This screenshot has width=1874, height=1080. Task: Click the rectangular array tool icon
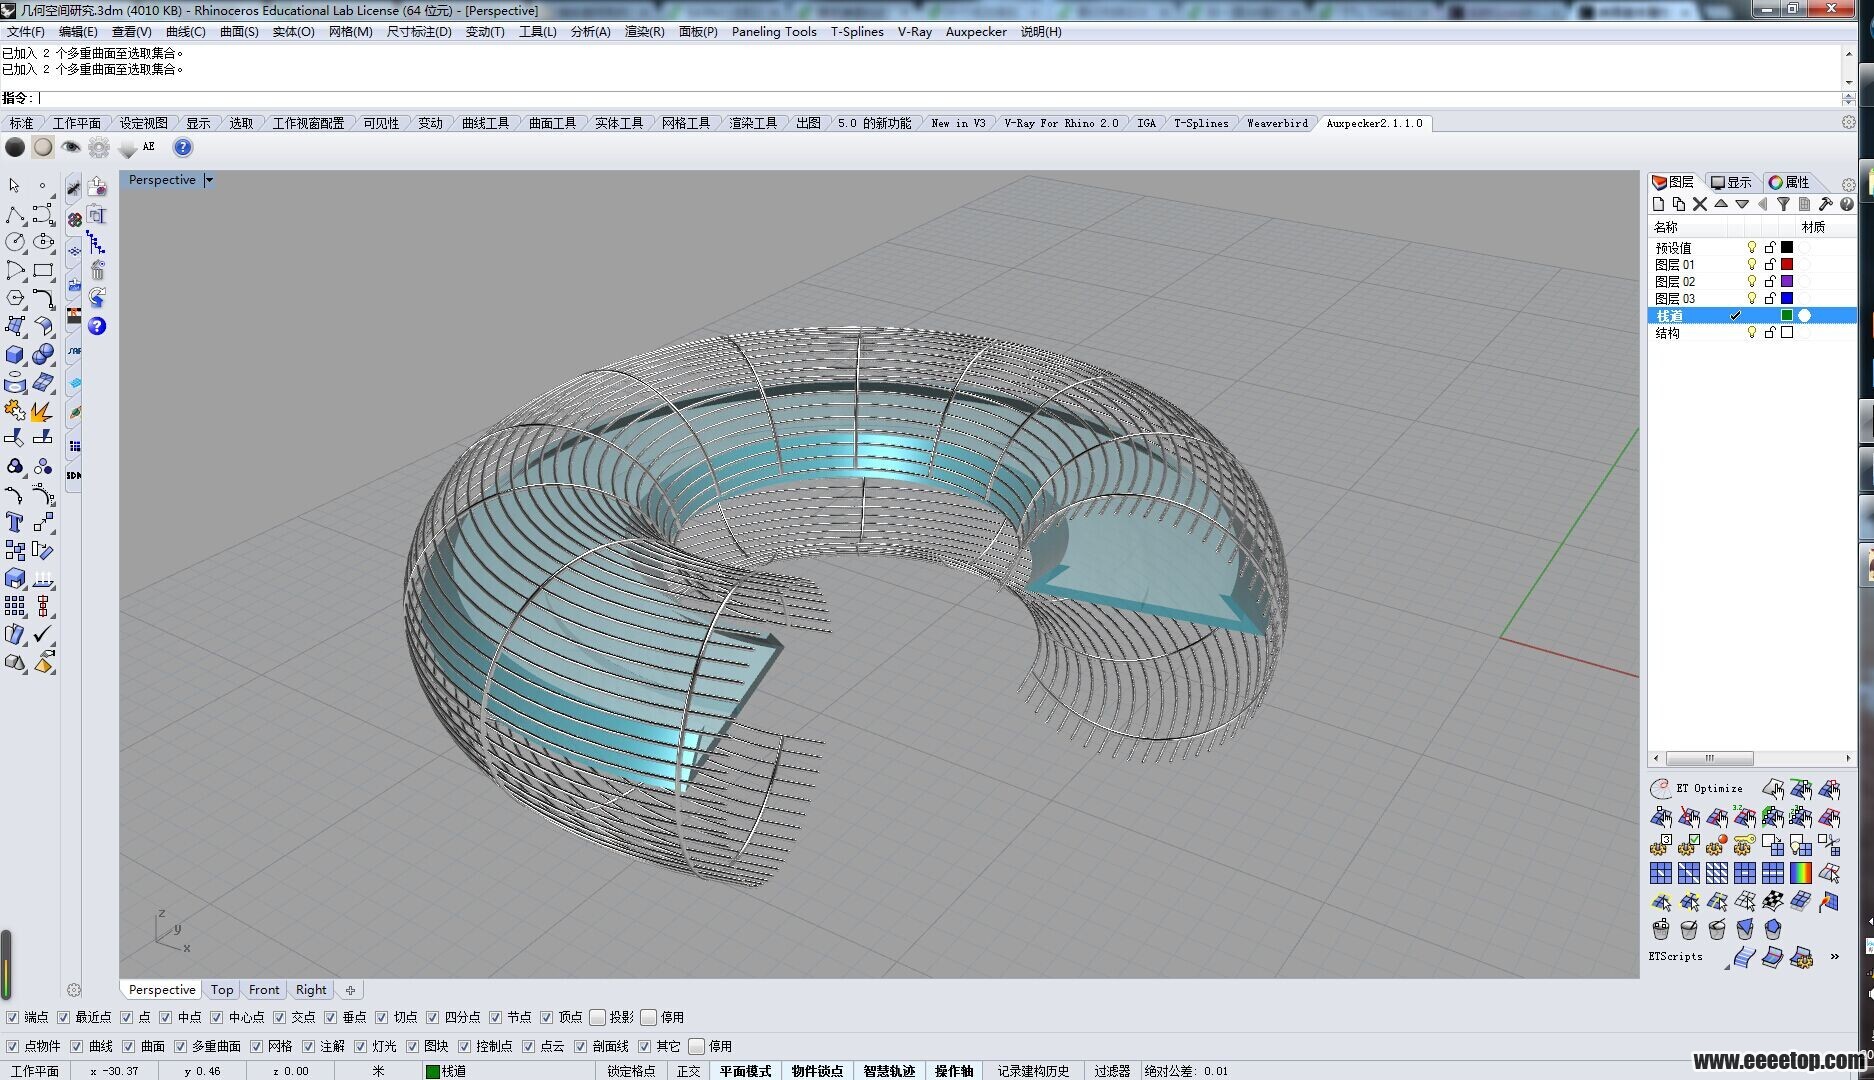[15, 606]
